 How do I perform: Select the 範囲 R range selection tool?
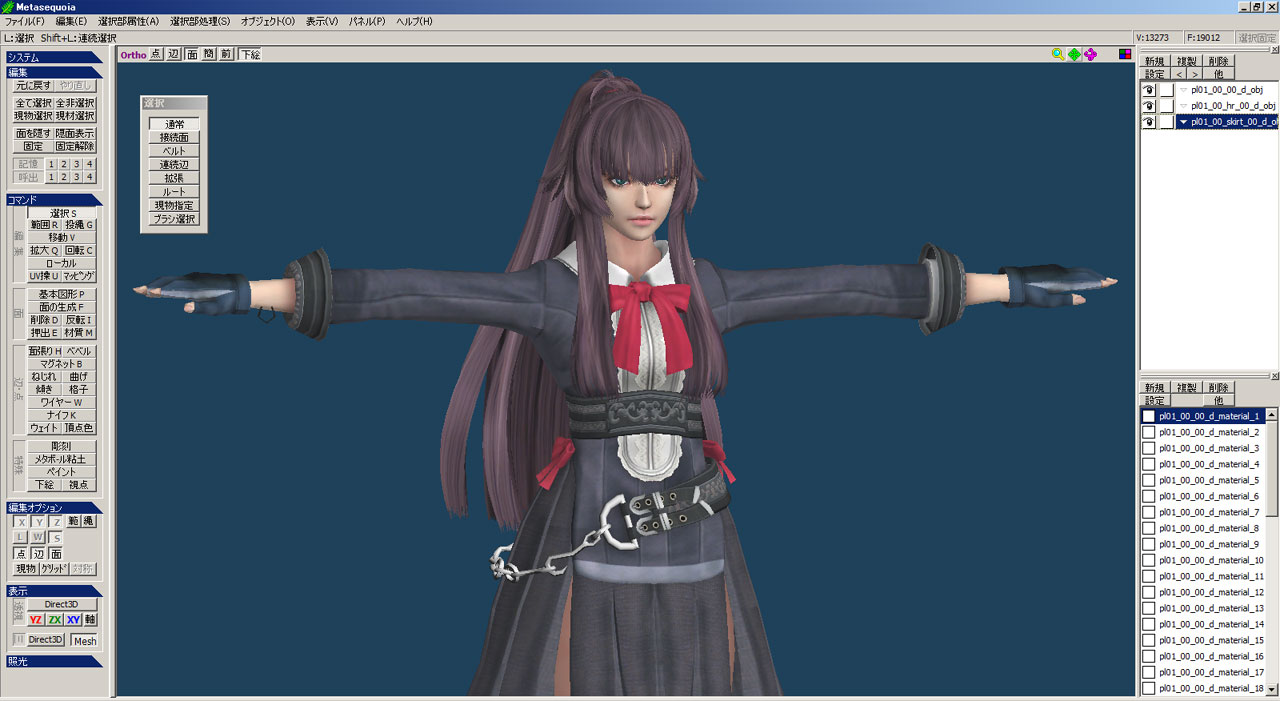[44, 225]
